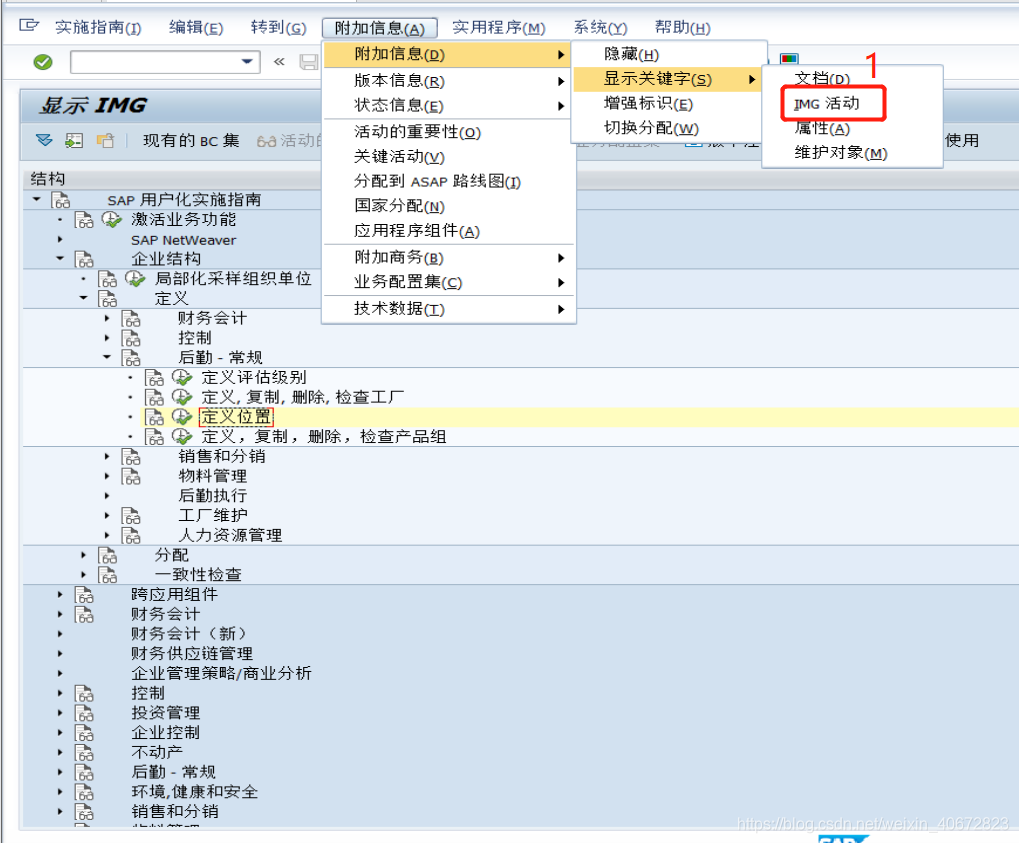Execute the activity icon for 局部化采样组织单位
This screenshot has height=843, width=1019.
pyautogui.click(x=135, y=279)
